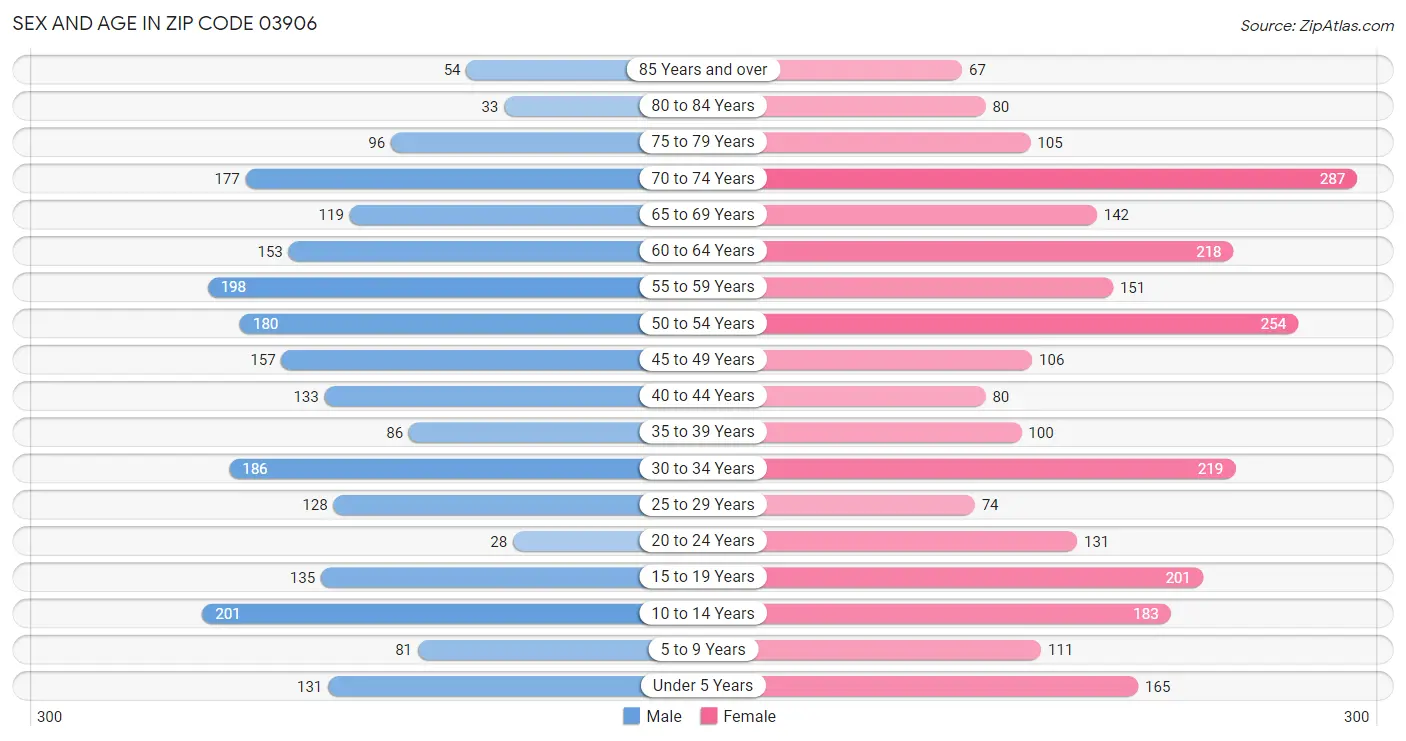Viewport: 1406px width, 741px height.
Task: Toggle the Male legend label
Action: click(664, 716)
